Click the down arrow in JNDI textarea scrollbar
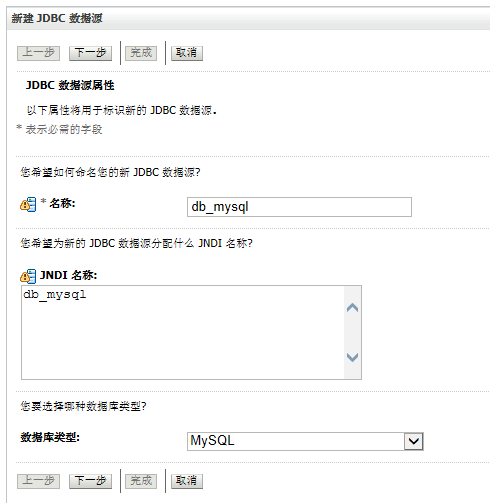This screenshot has width=490, height=503. (352, 357)
